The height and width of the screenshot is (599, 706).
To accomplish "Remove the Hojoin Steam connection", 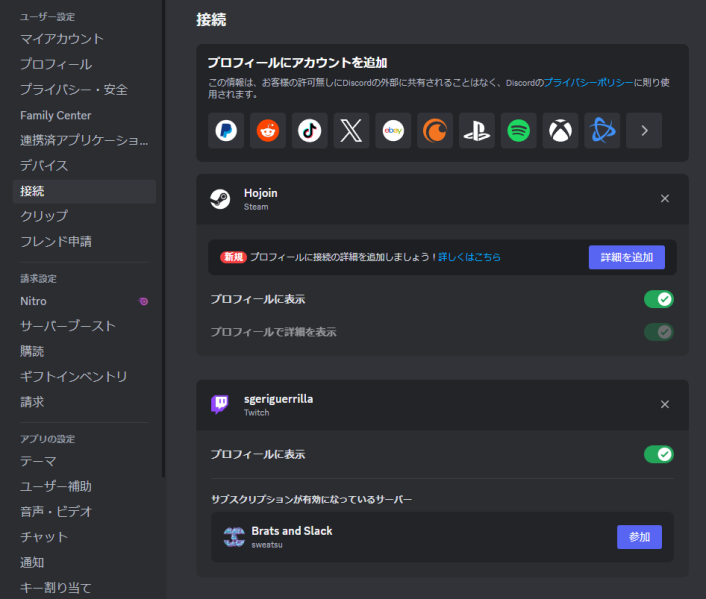I will coord(665,199).
